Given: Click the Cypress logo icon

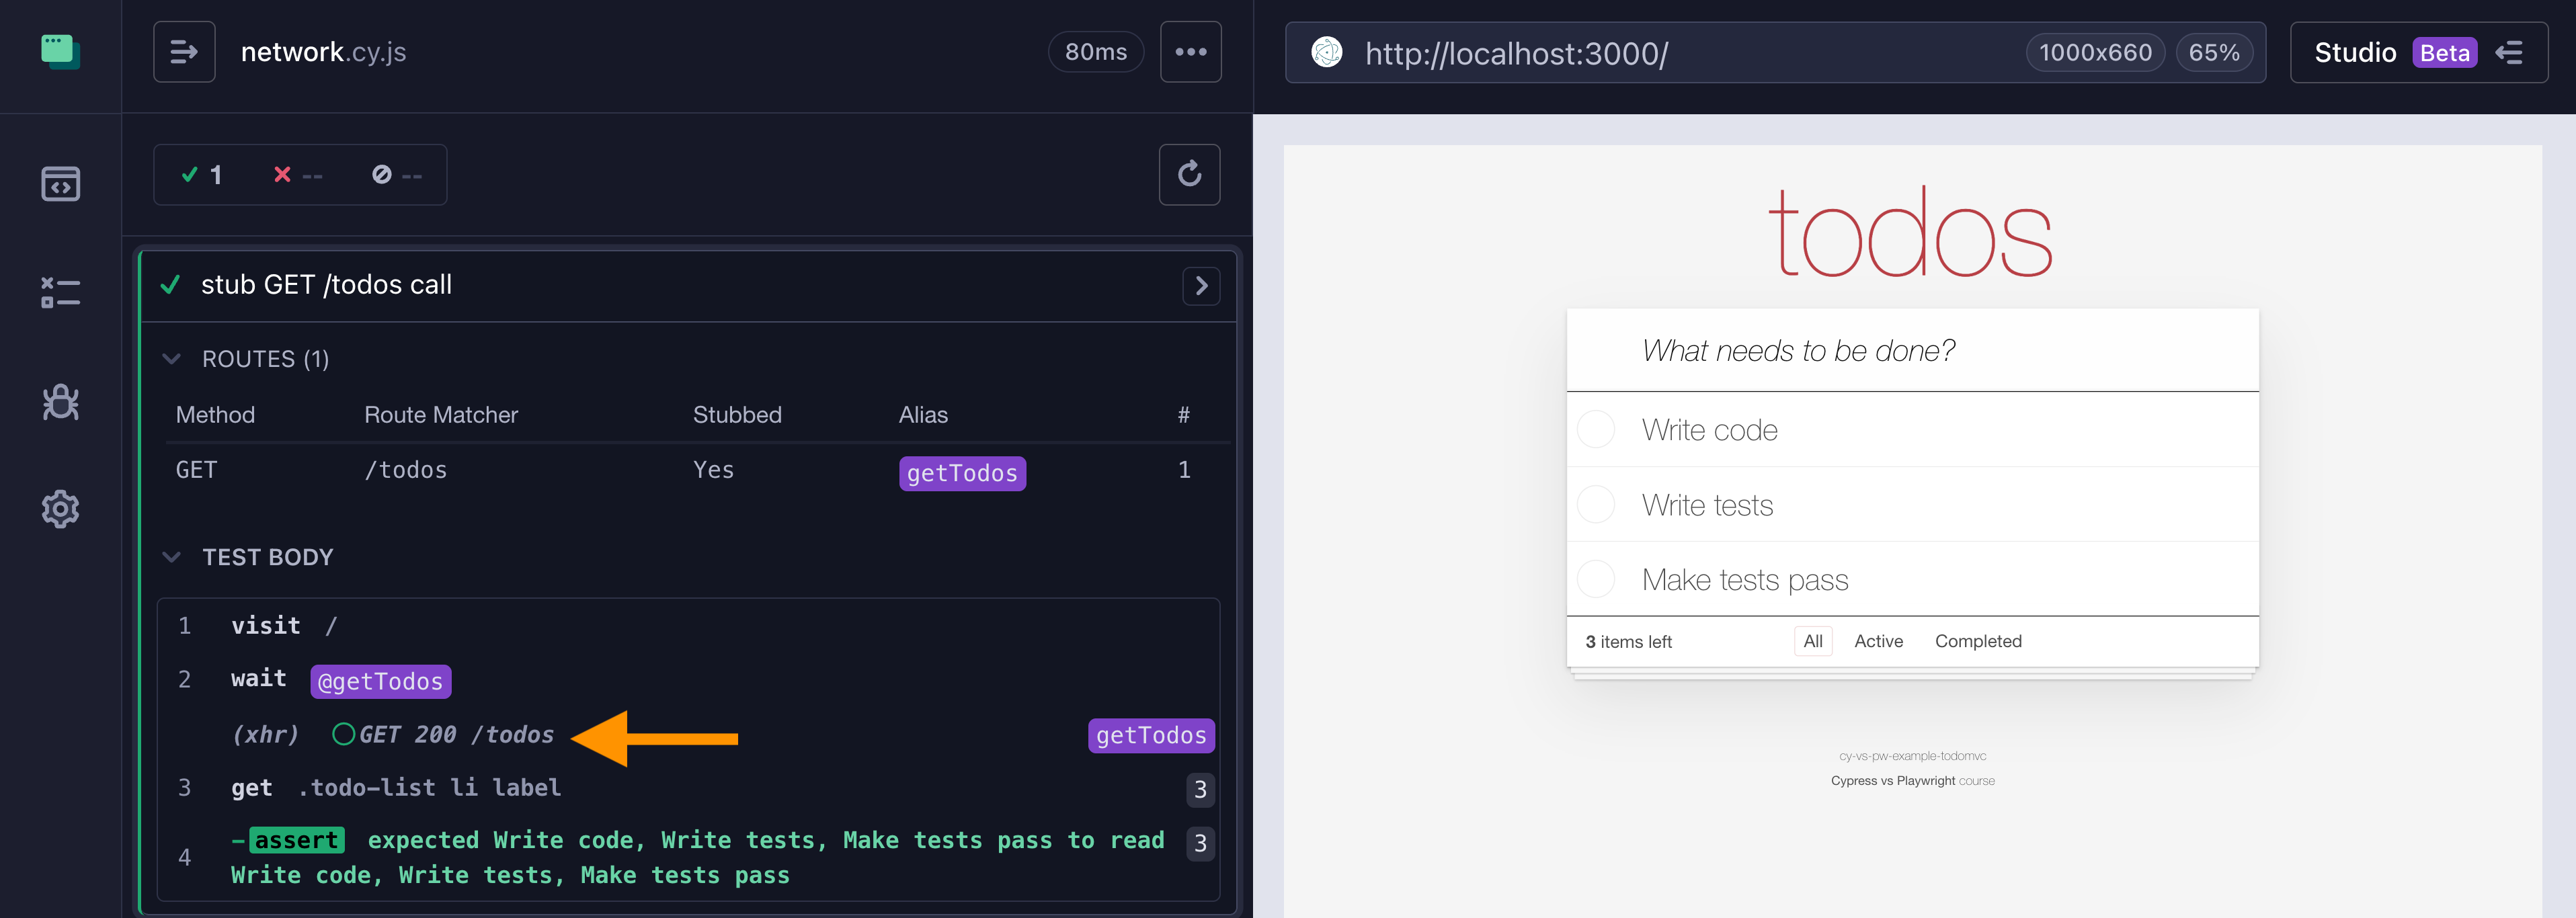Looking at the screenshot, I should click(60, 51).
